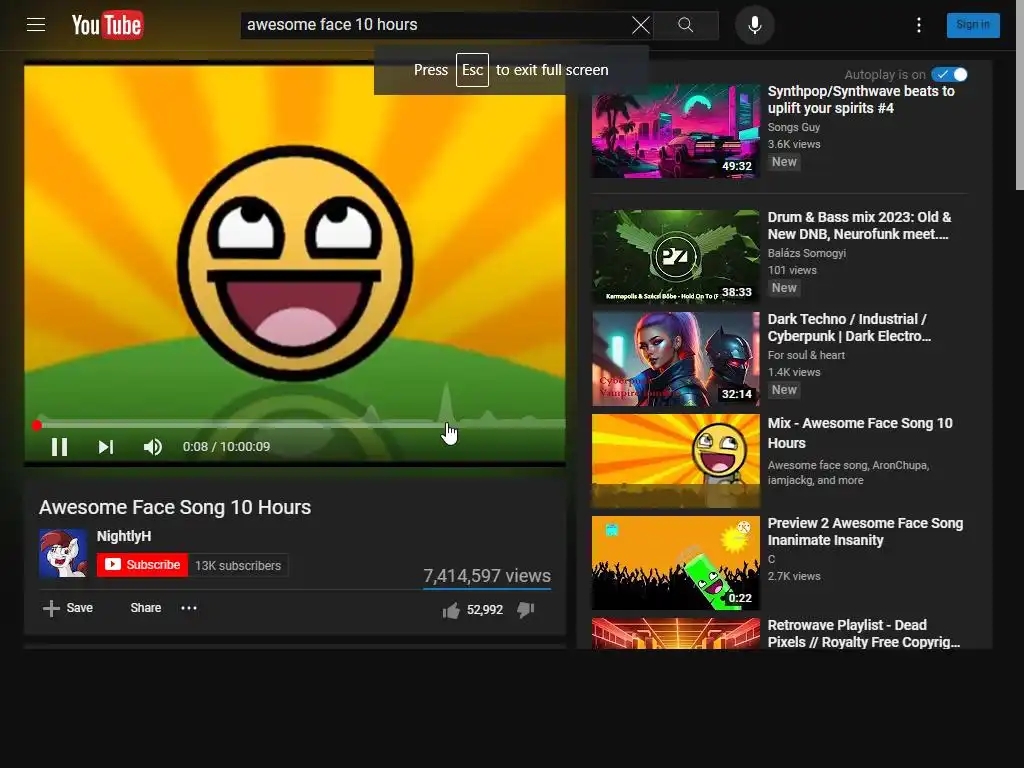Subscribe to the NightlyH channel
This screenshot has height=768, width=1024.
tap(142, 565)
